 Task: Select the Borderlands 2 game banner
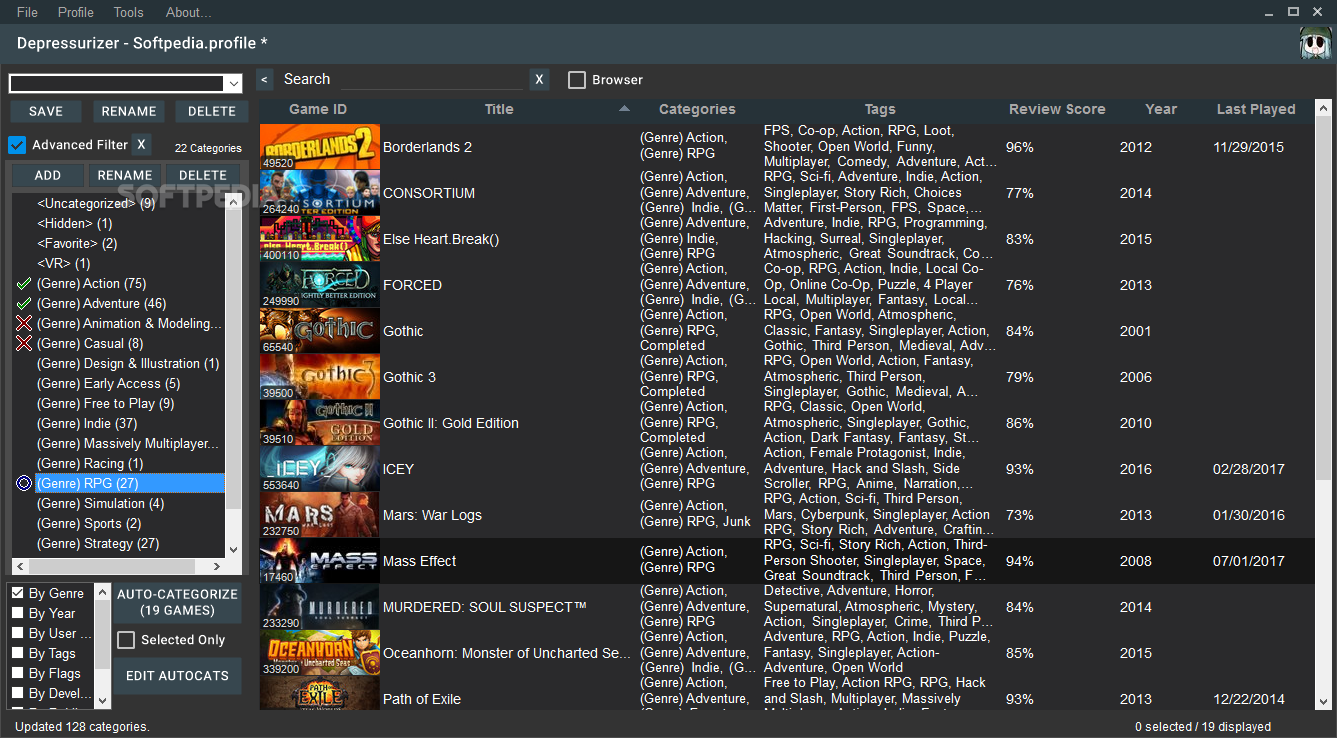pyautogui.click(x=320, y=147)
